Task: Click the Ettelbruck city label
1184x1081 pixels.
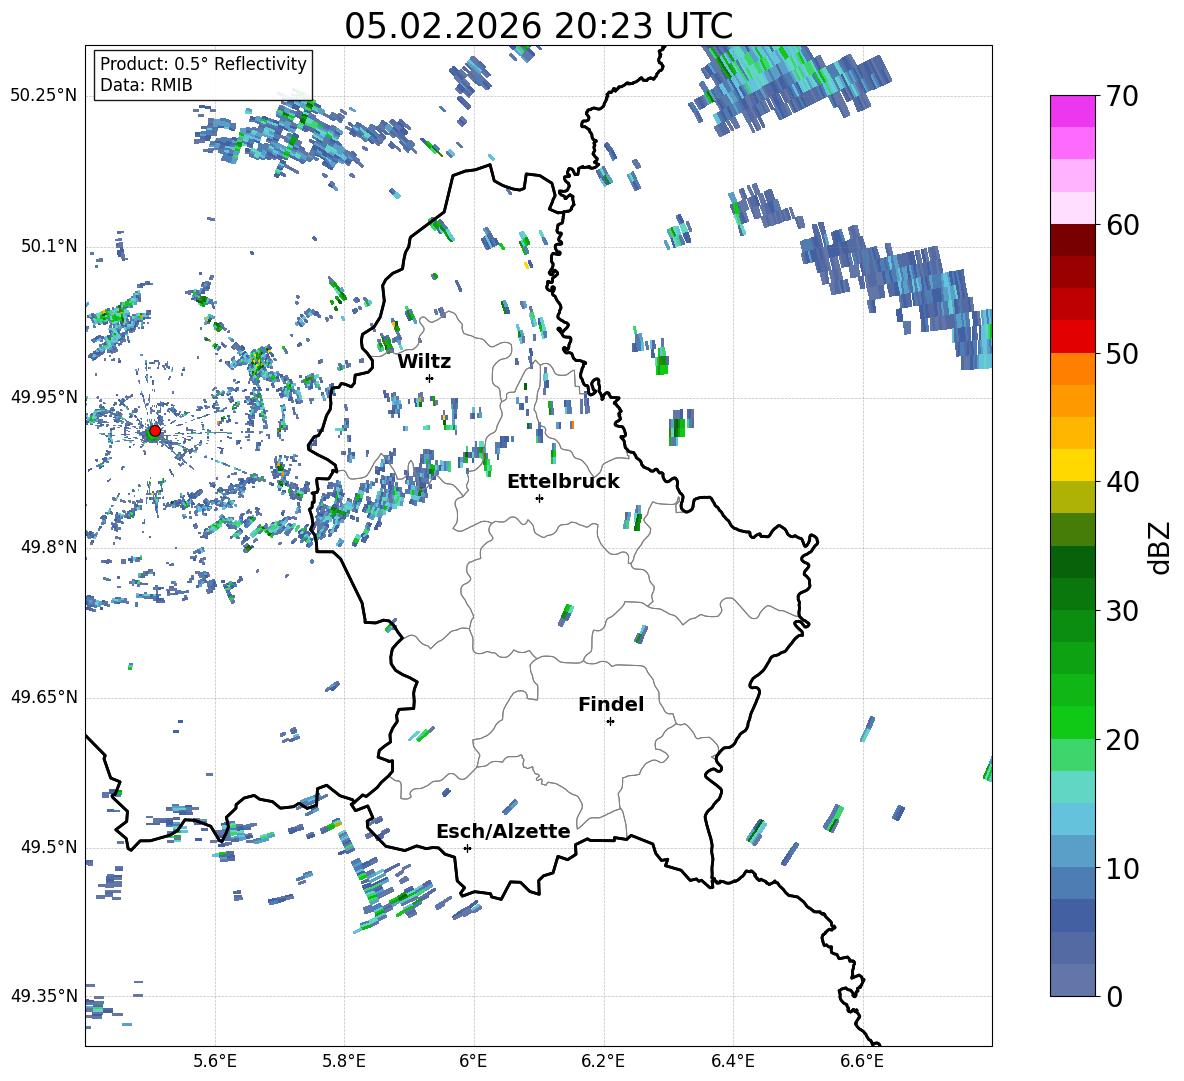Action: tap(563, 482)
